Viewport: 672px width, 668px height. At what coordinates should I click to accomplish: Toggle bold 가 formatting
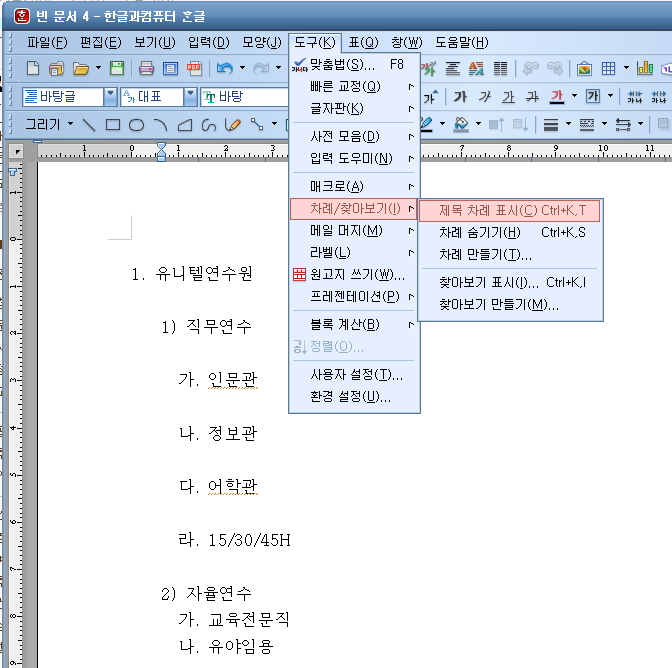click(460, 97)
